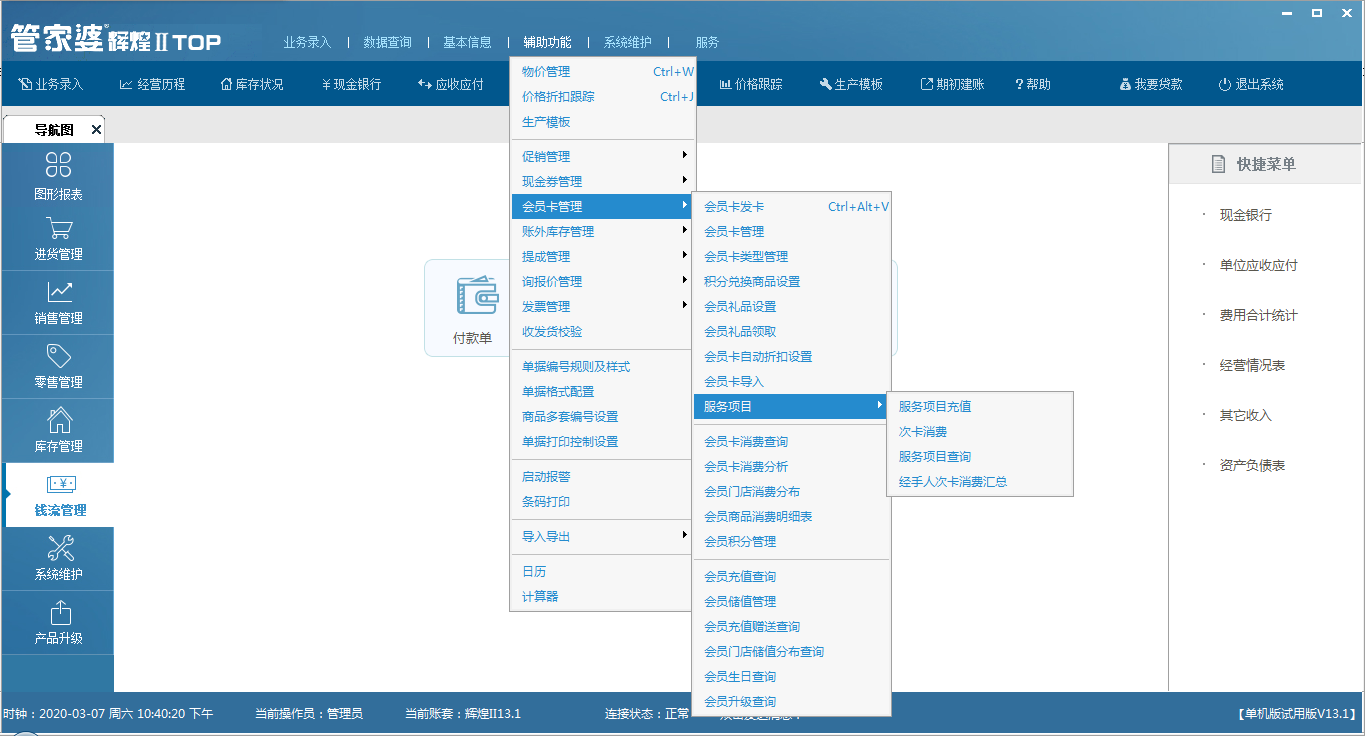Choose 会员卡发卡 menu entry
Screen dimensions: 1365x736
click(x=734, y=207)
